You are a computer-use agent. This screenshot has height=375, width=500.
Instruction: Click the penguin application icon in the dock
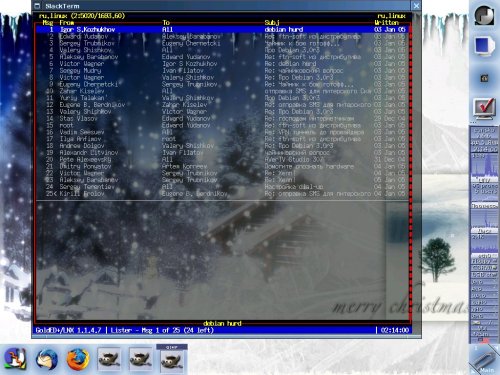(x=15, y=359)
